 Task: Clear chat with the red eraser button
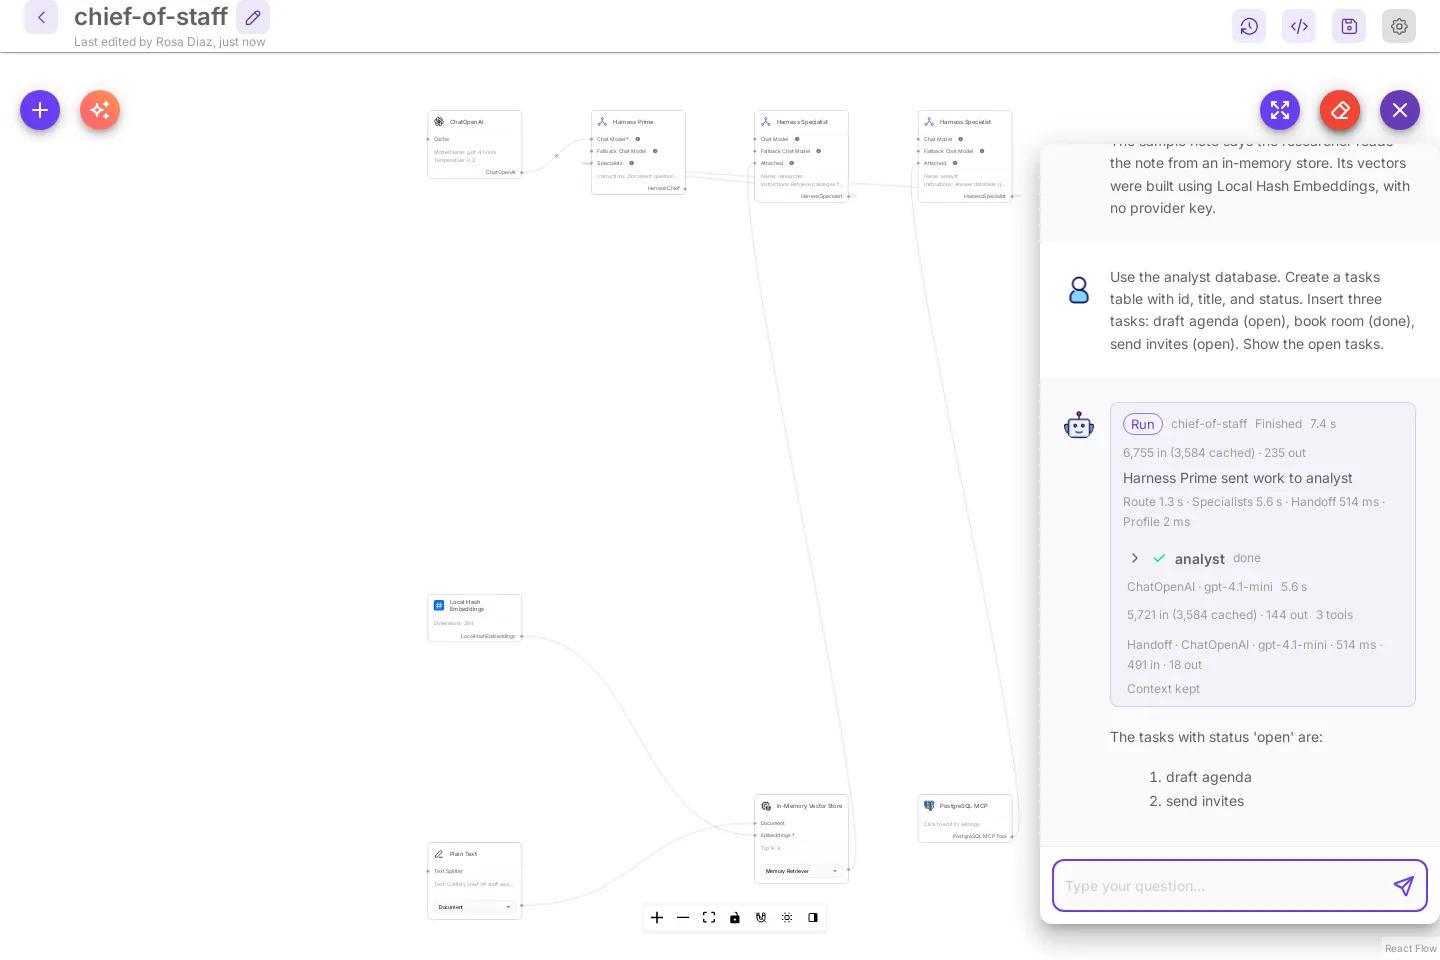pos(1340,110)
